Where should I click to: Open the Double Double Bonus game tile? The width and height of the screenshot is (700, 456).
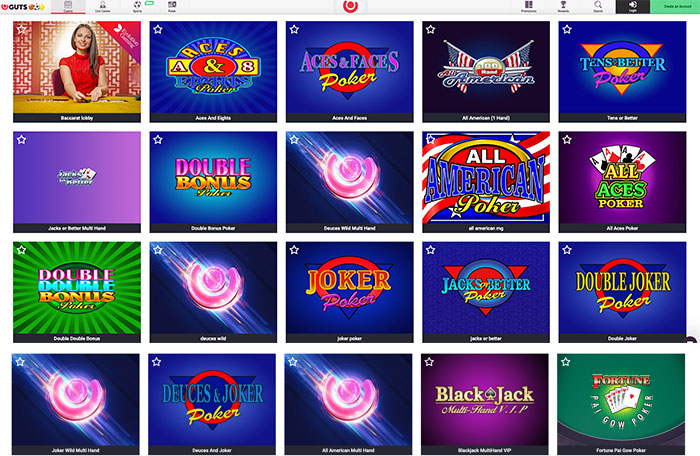point(77,292)
